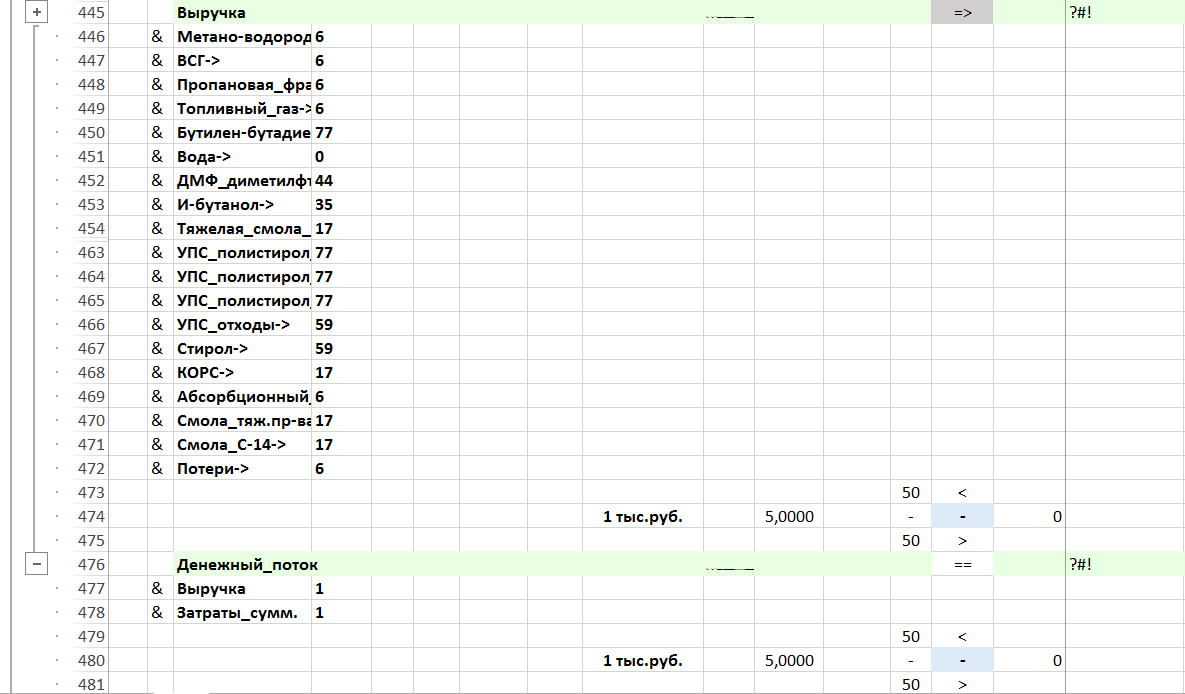Select the light blue cell in row 474
Viewport: 1185px width, 694px height.
[x=962, y=517]
